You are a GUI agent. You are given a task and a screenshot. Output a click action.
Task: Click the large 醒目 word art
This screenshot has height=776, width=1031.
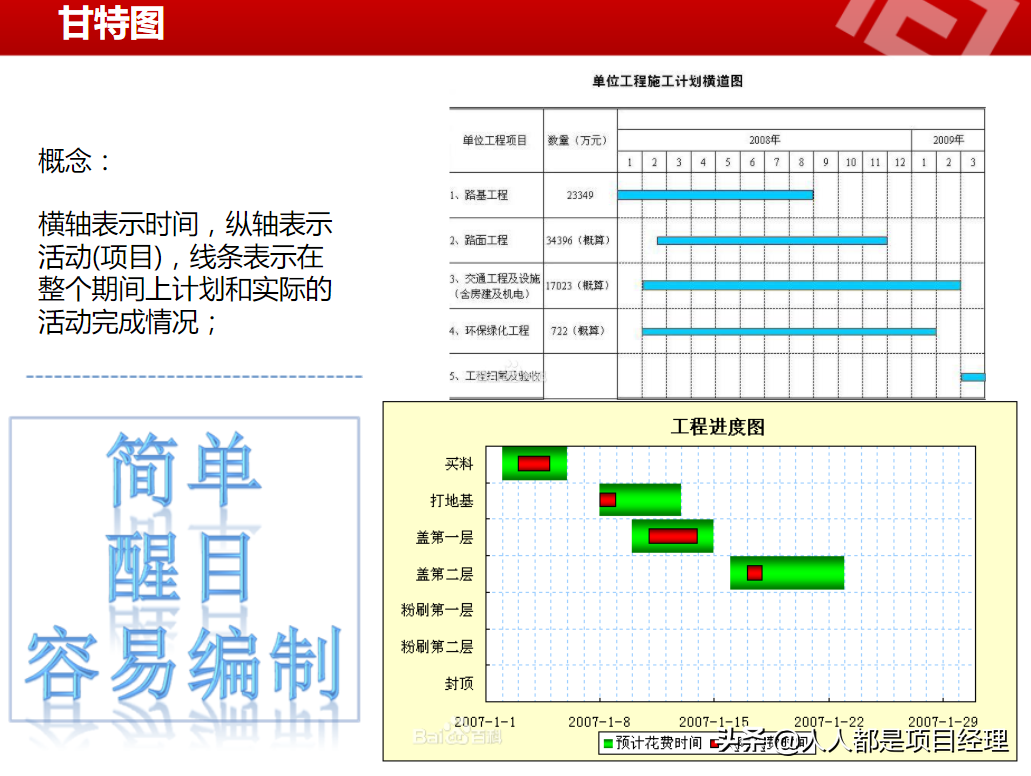(179, 567)
